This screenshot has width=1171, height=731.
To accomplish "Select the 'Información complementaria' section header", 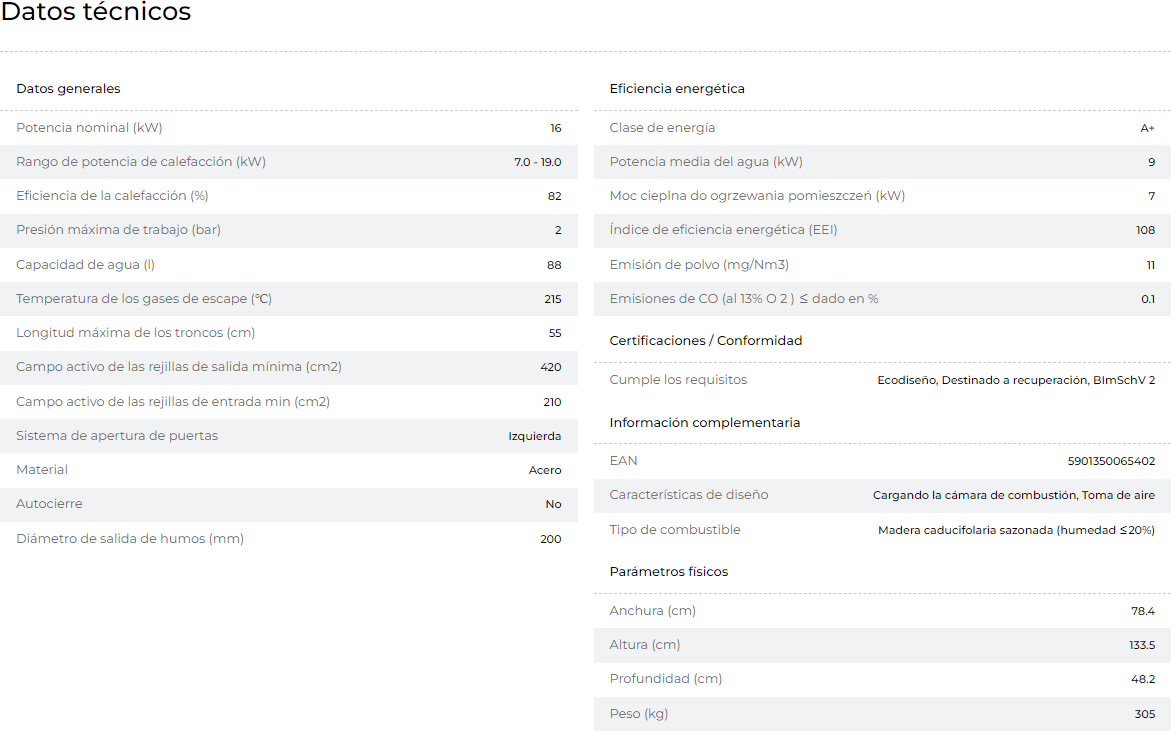I will point(705,423).
